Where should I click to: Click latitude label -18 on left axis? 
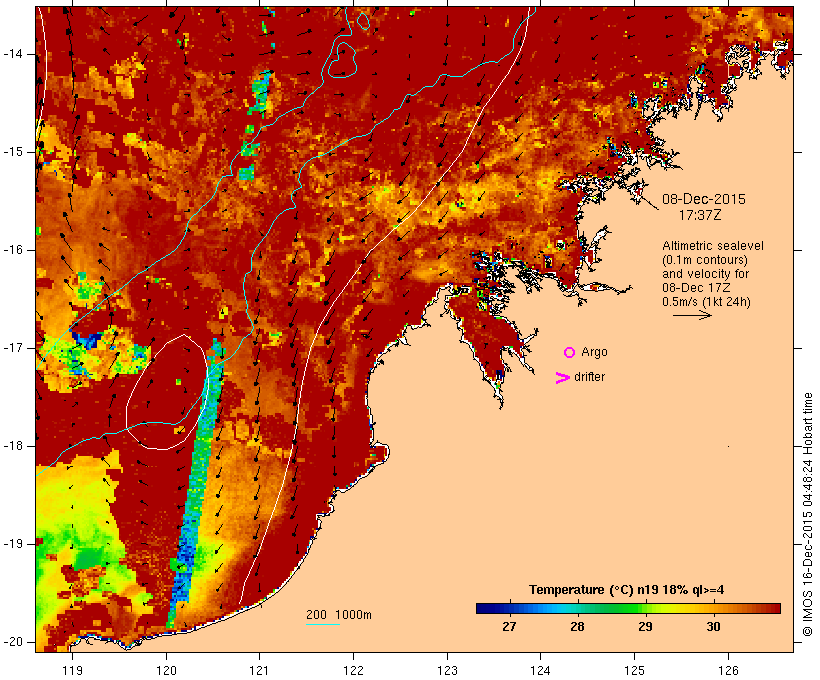click(x=13, y=446)
